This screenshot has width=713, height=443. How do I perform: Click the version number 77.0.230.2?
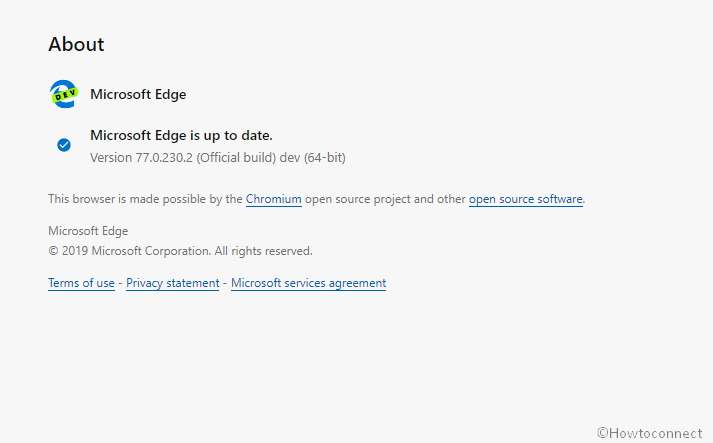pyautogui.click(x=164, y=157)
